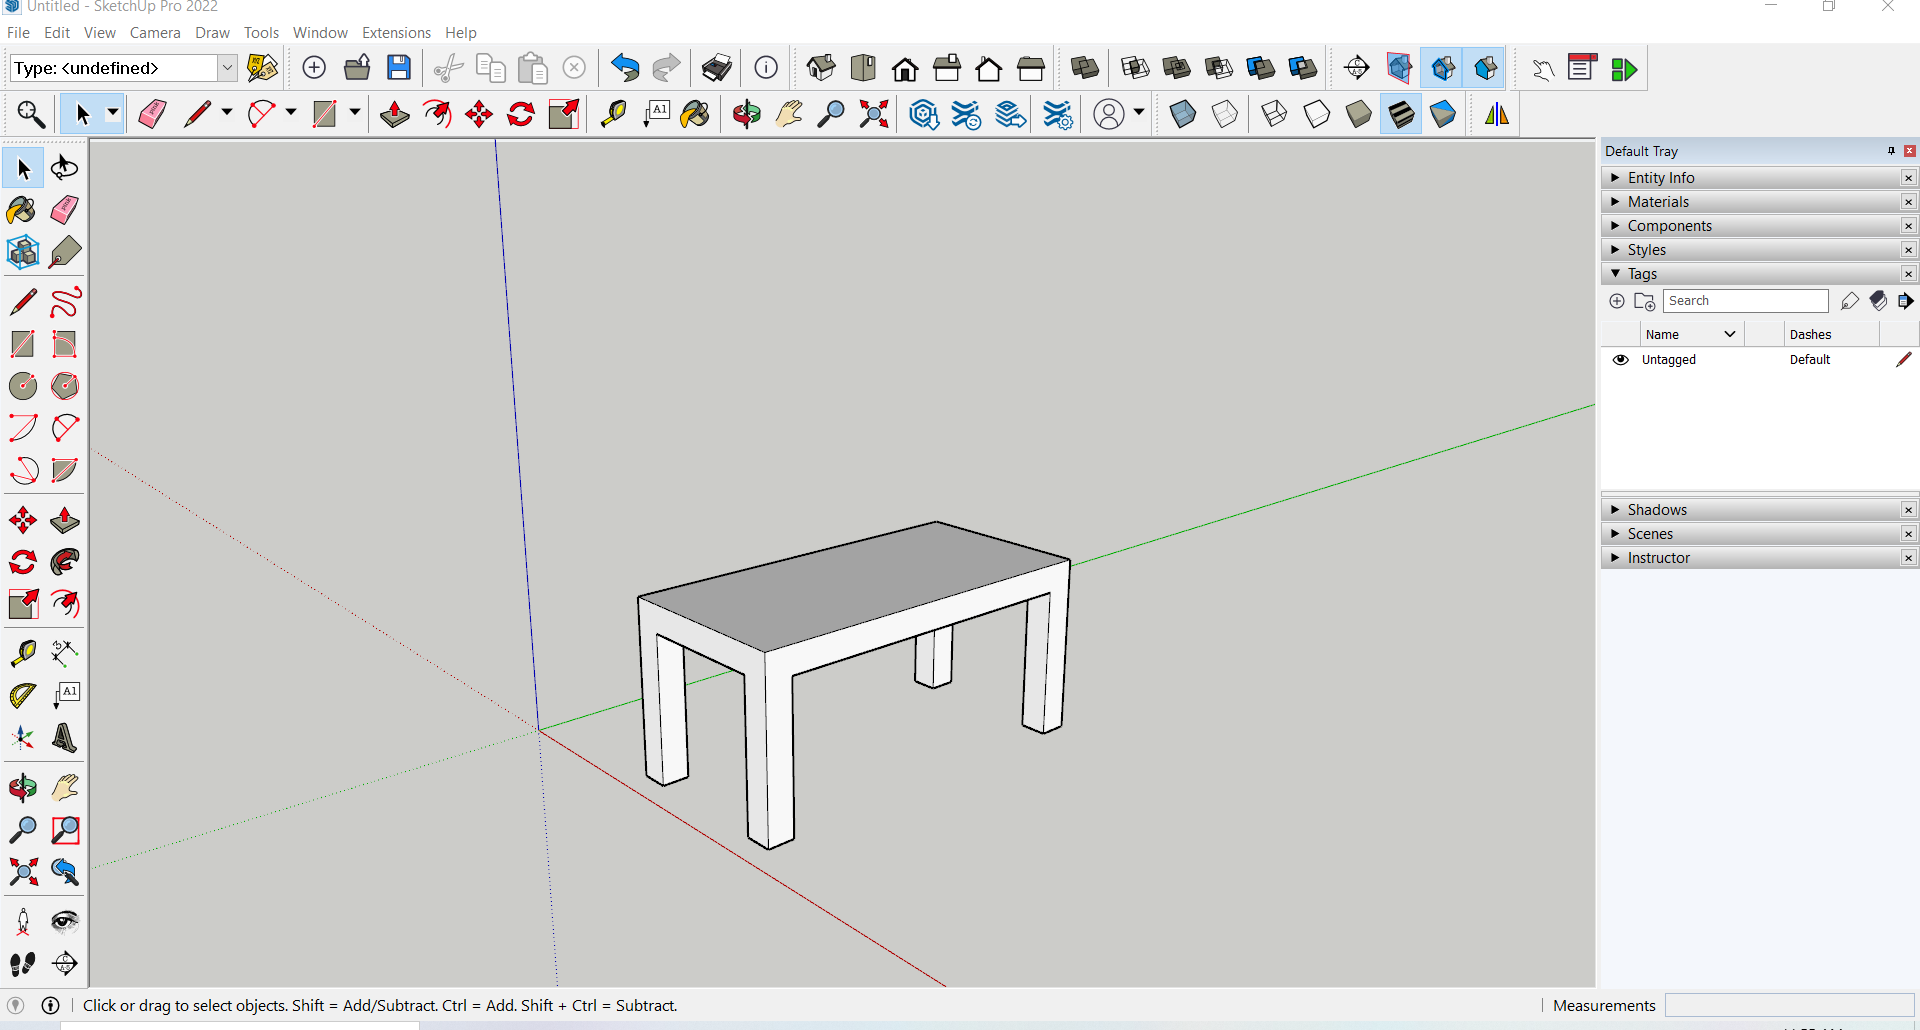The height and width of the screenshot is (1030, 1920).
Task: Toggle Color by Tag button in Tags panel
Action: pyautogui.click(x=1878, y=301)
